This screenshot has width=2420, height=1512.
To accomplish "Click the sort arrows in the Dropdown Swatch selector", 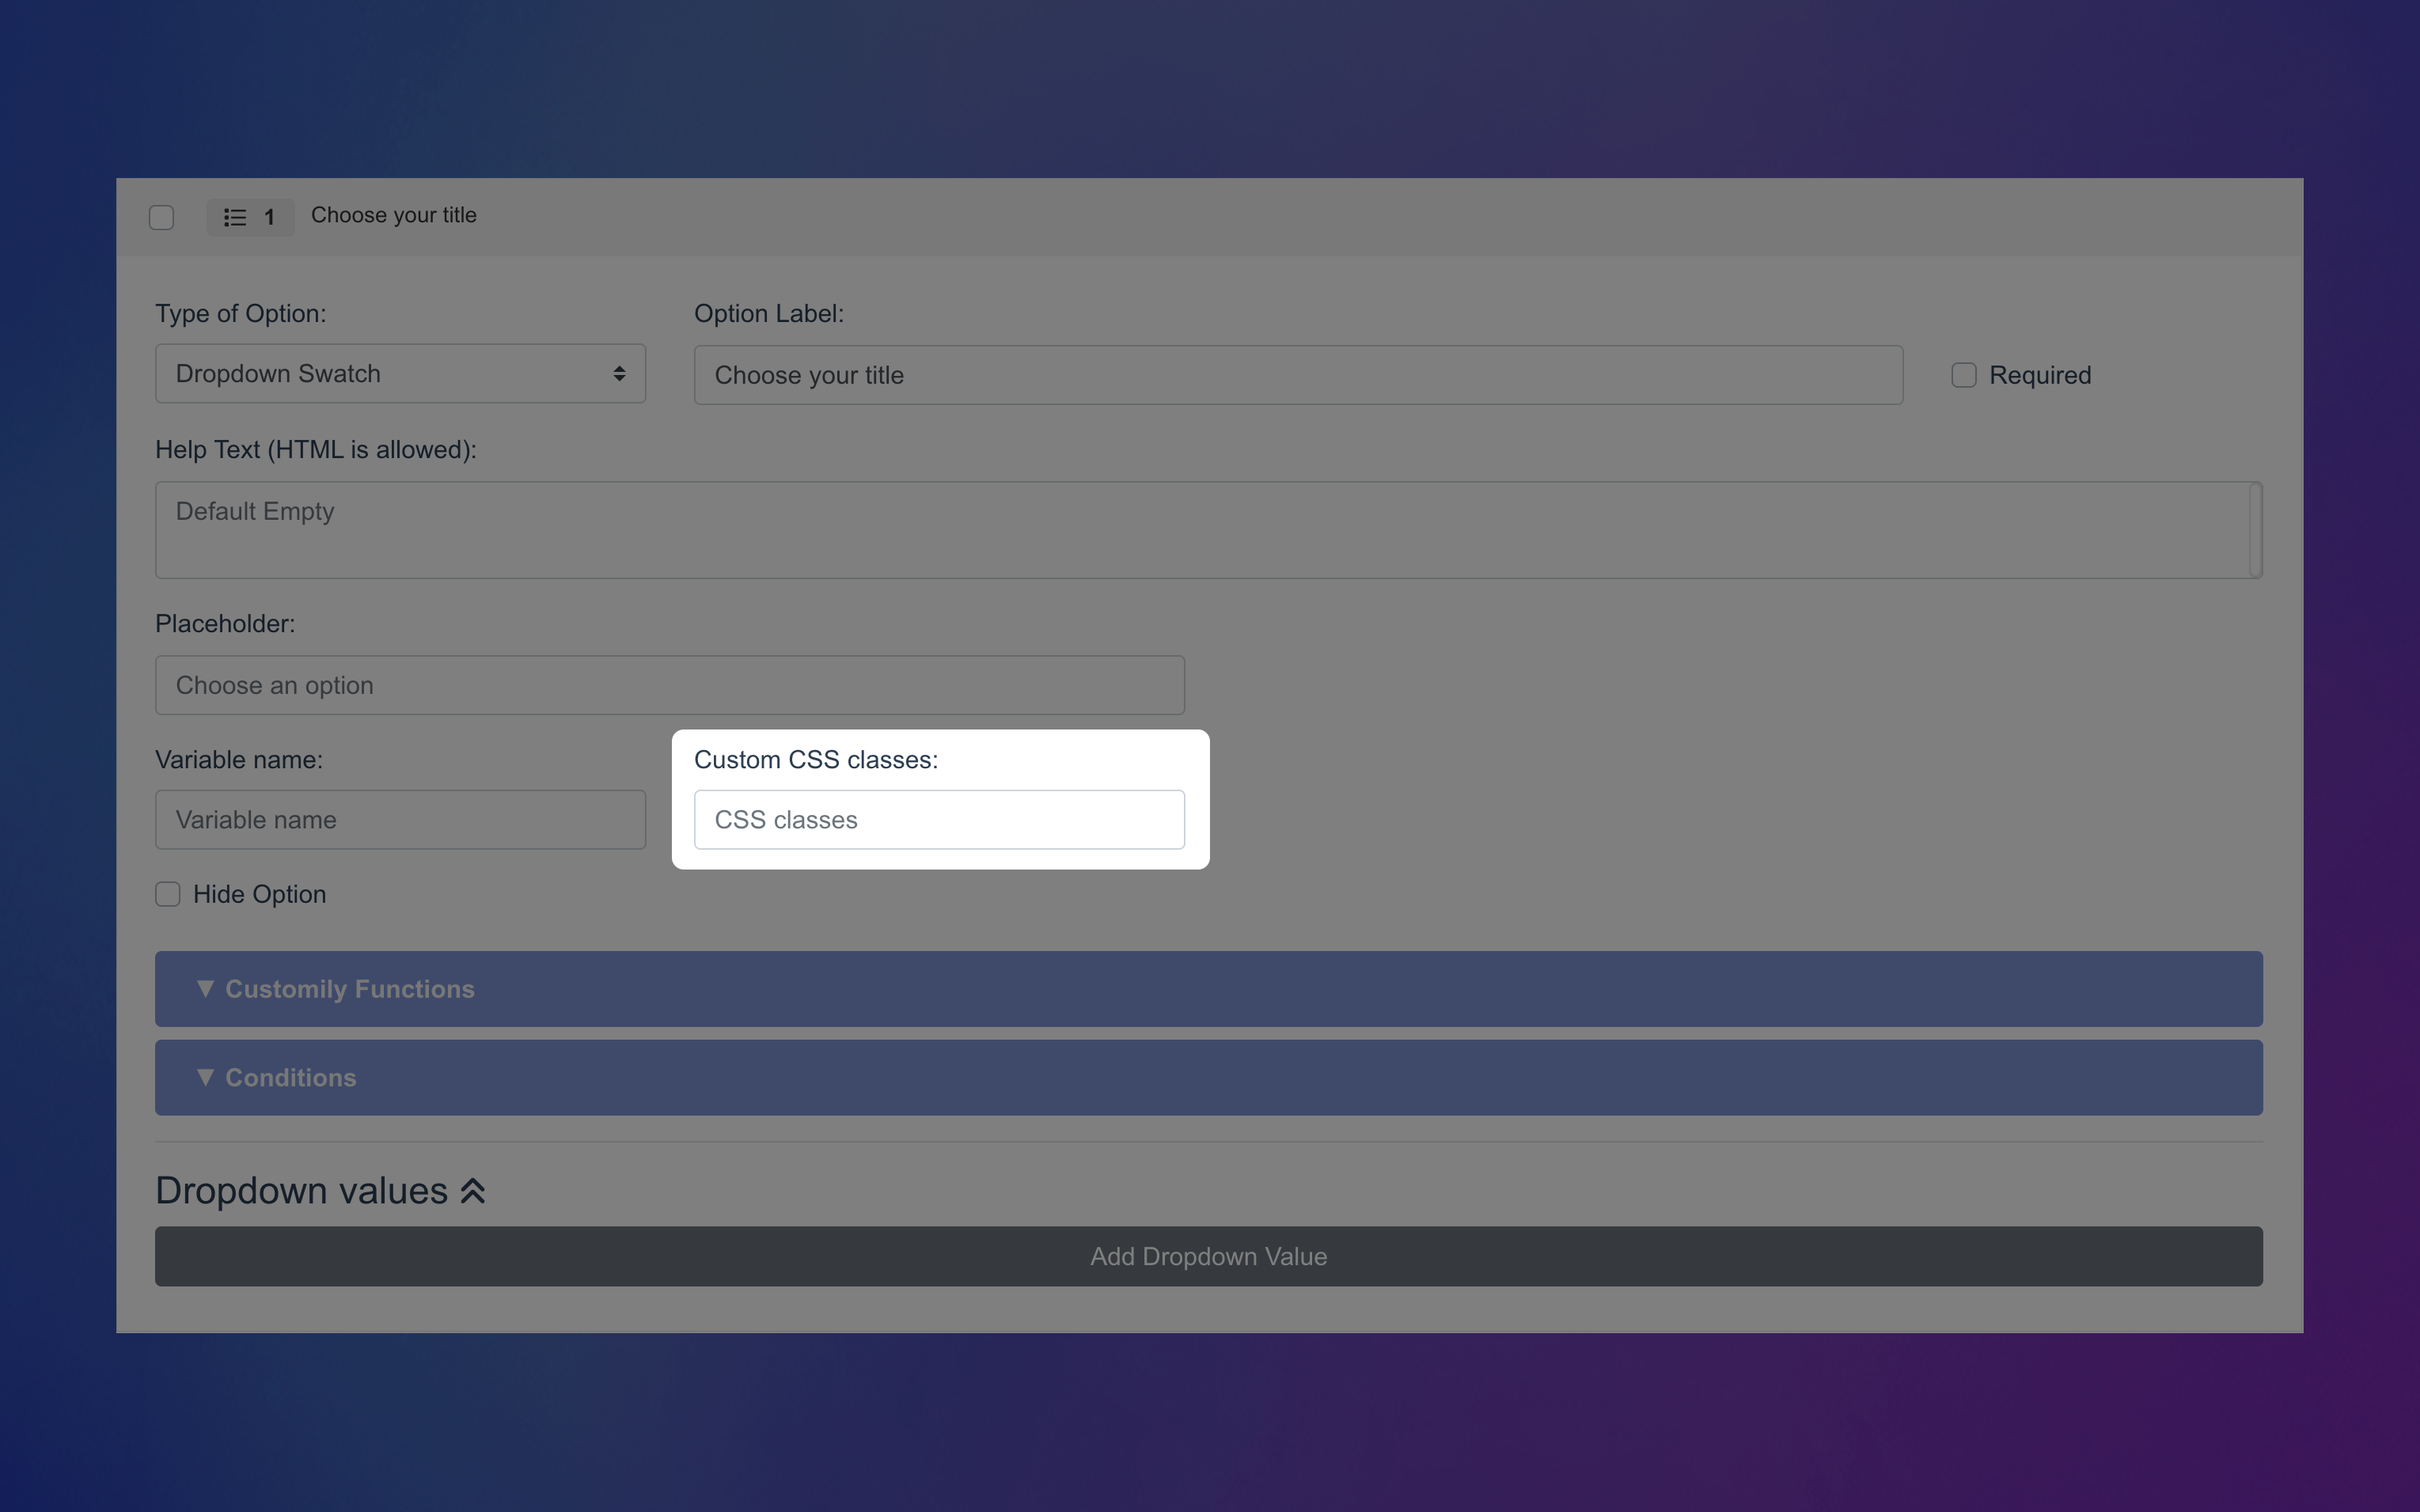I will tap(620, 373).
